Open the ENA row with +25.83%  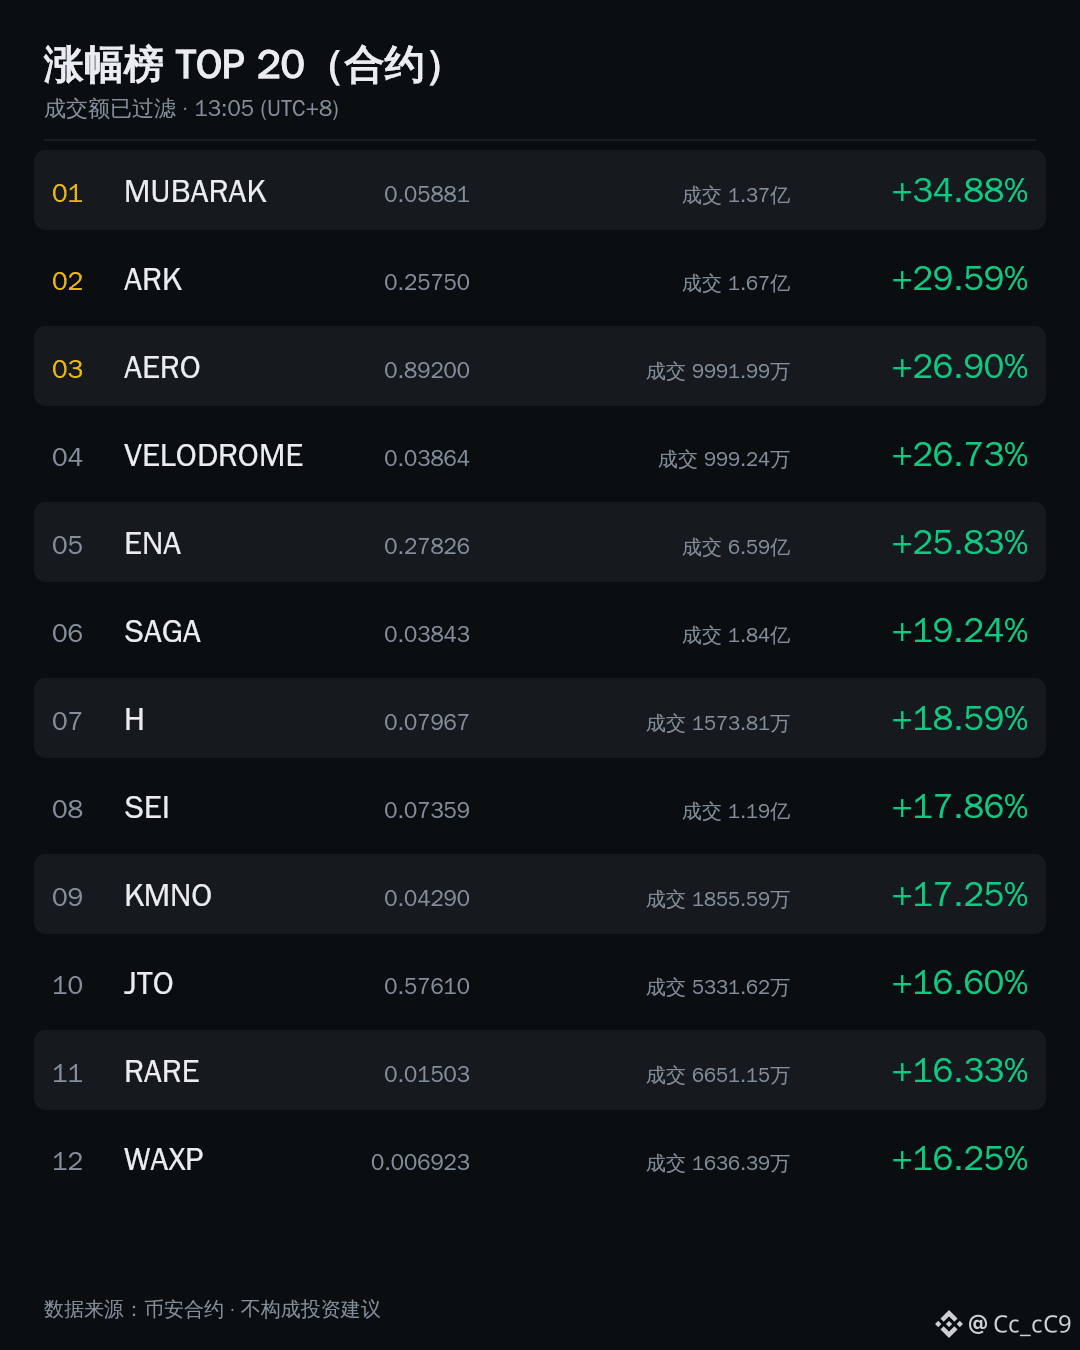[540, 542]
